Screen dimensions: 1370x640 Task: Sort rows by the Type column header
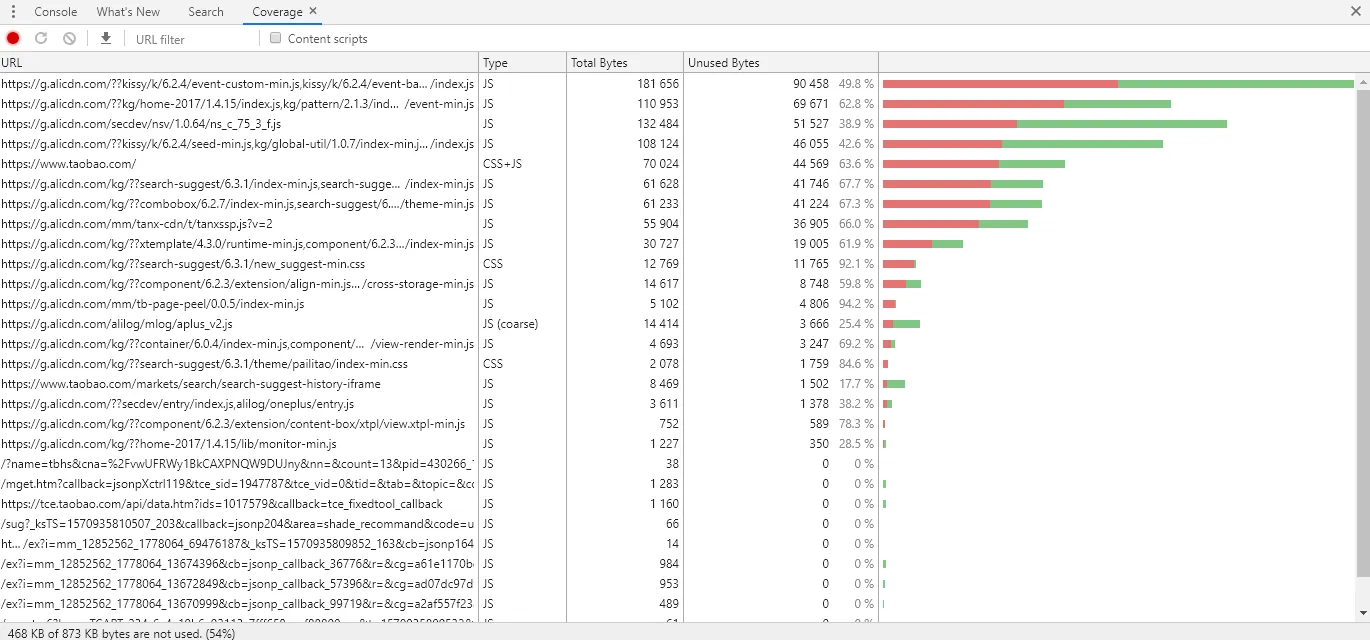tap(522, 63)
